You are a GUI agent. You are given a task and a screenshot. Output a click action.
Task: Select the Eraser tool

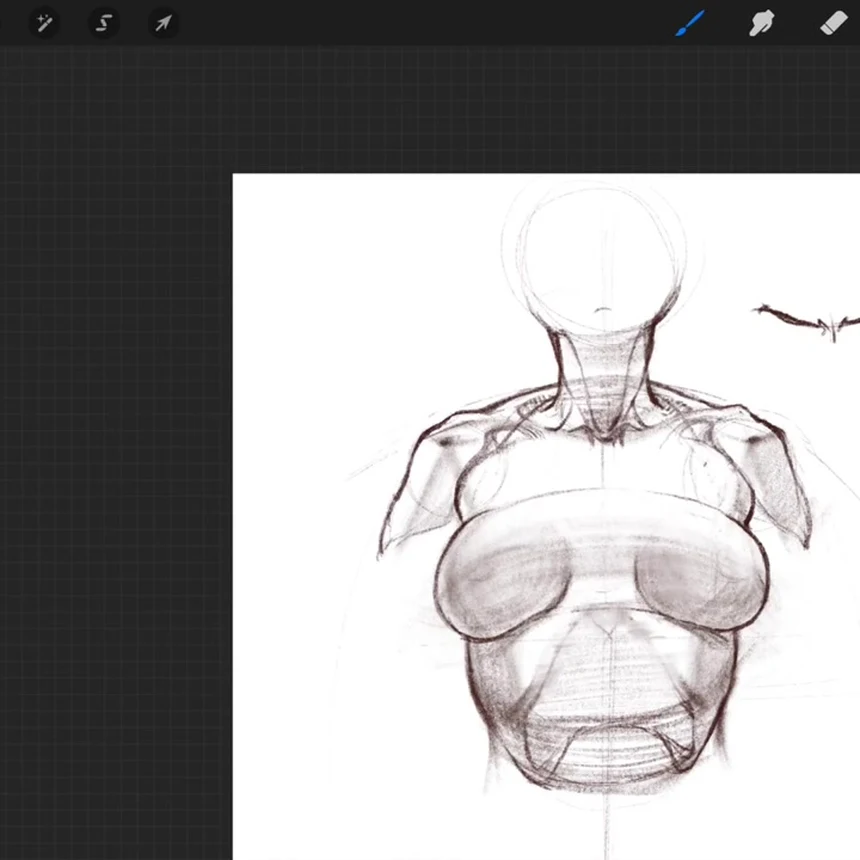[833, 24]
